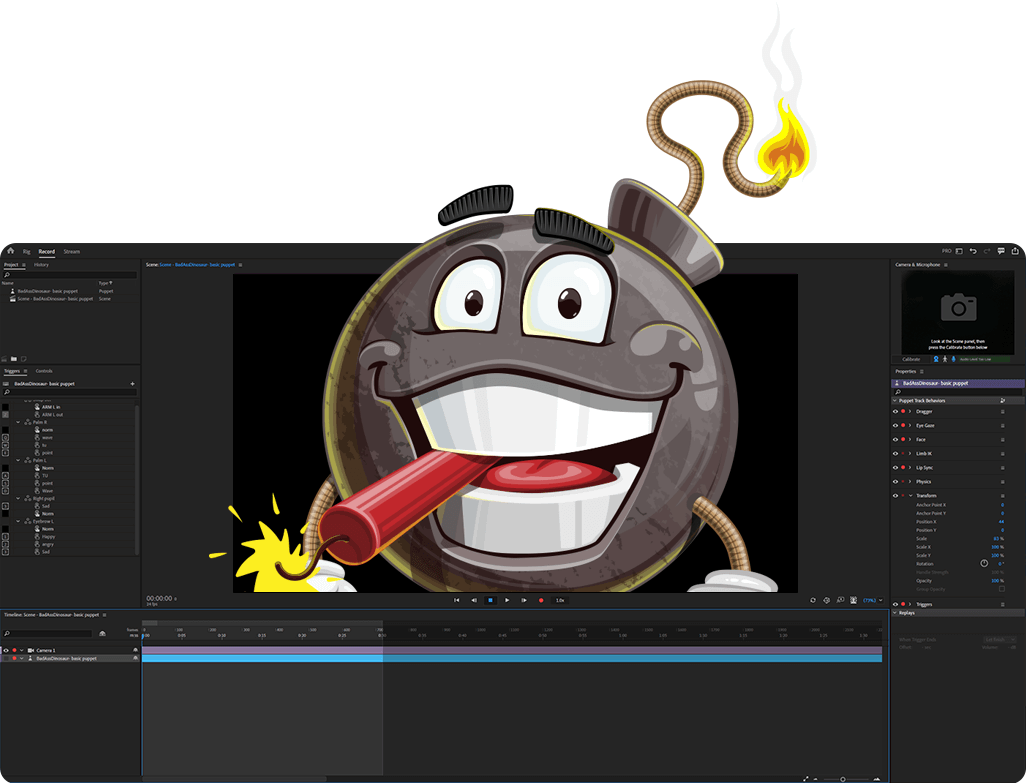Toggle the Group Opacity checkbox
Screen dimensions: 1026x783
(1001, 589)
